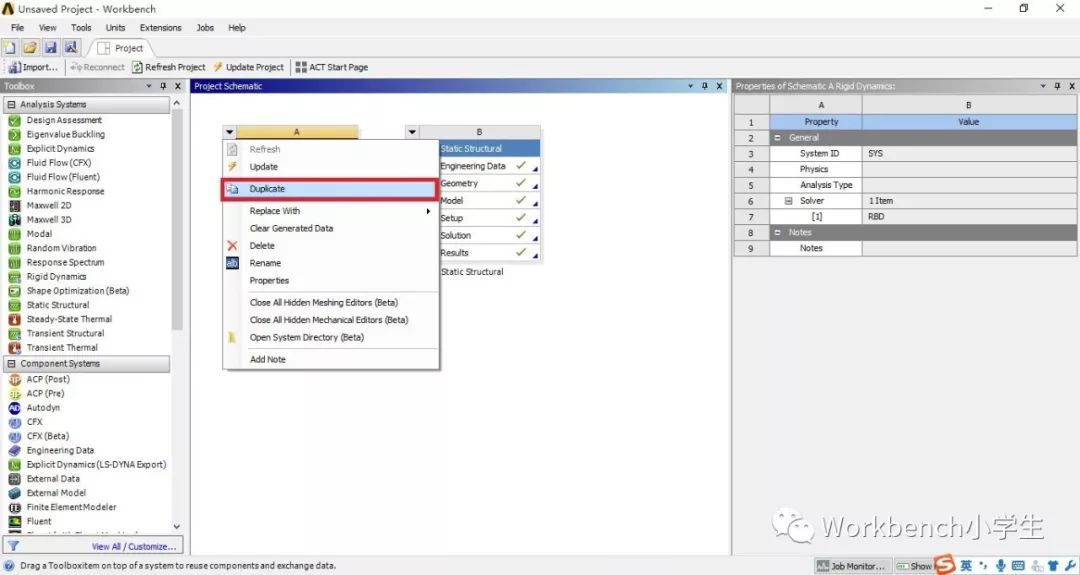Collapse the Notes properties section
1080x575 pixels.
click(778, 233)
